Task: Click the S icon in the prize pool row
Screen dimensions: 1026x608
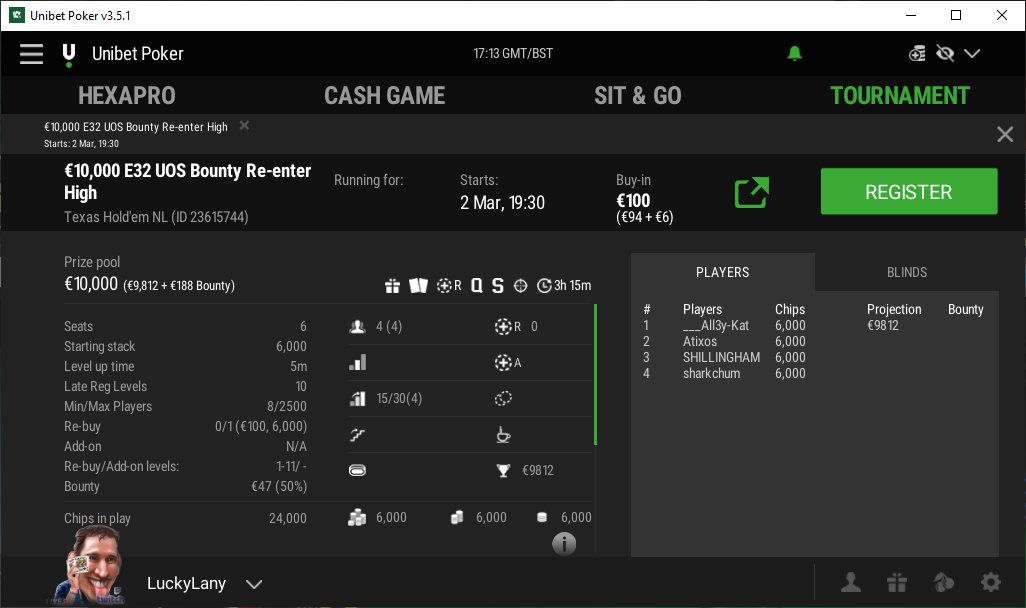Action: 498,285
